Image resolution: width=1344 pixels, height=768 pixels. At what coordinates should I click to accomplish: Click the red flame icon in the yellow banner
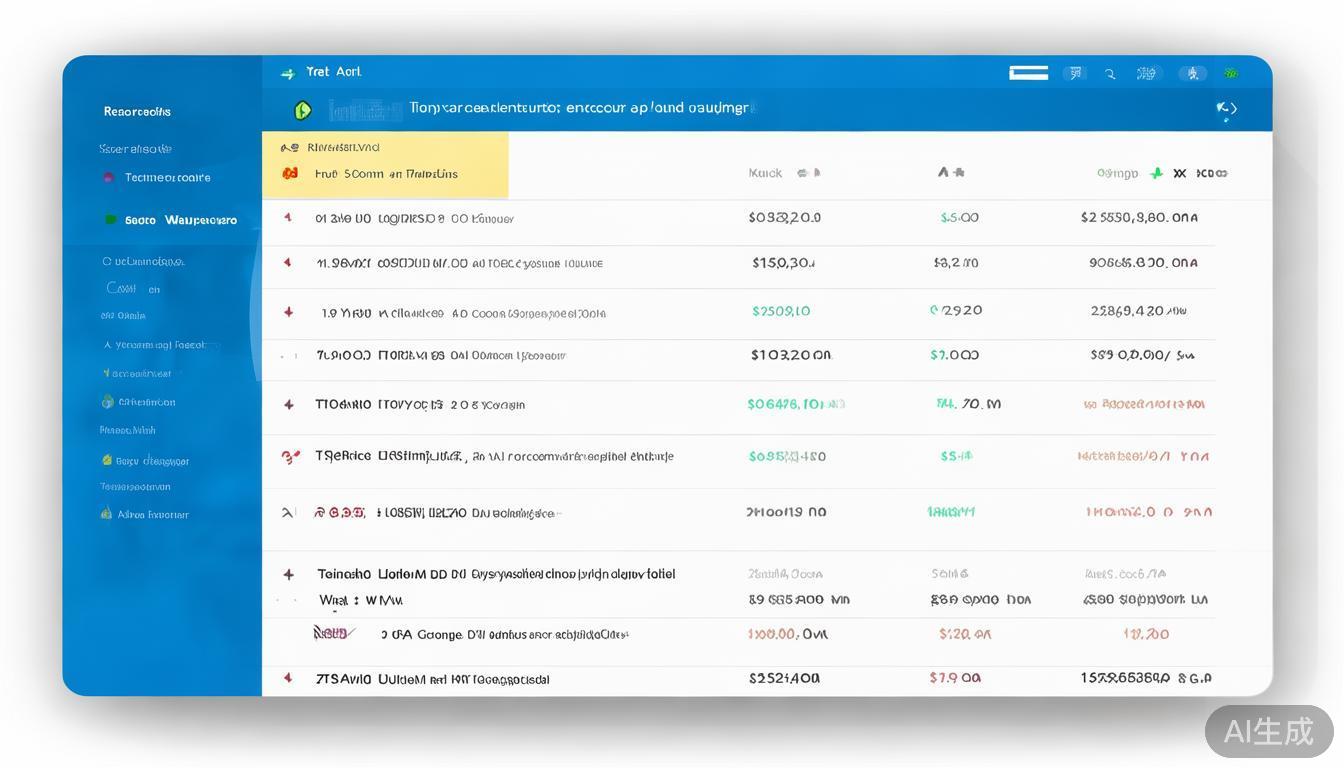289,173
